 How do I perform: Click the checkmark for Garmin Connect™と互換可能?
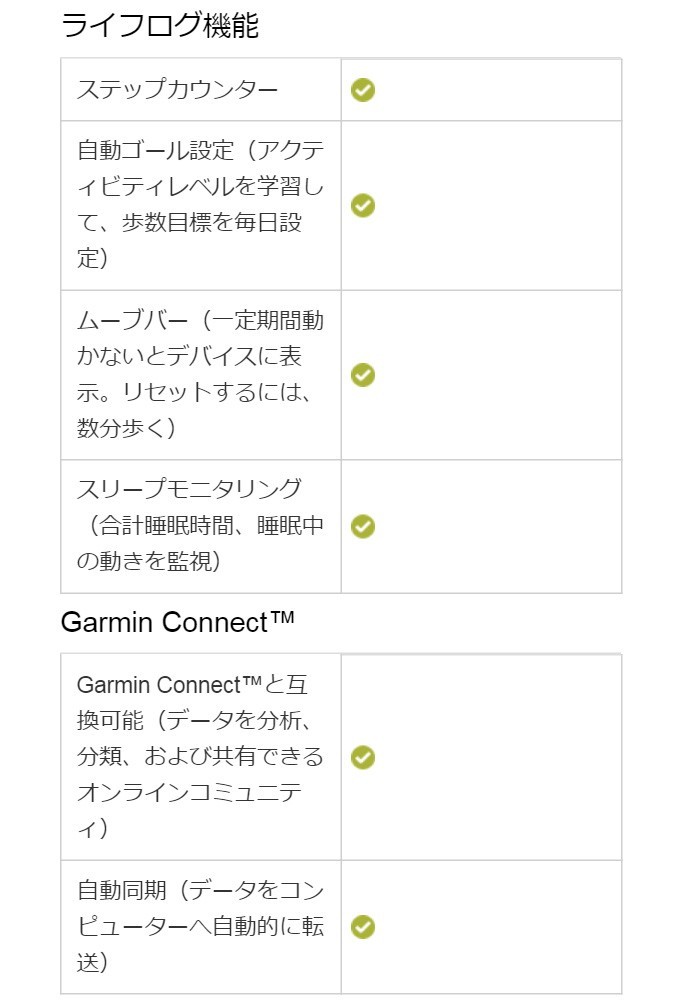point(362,757)
